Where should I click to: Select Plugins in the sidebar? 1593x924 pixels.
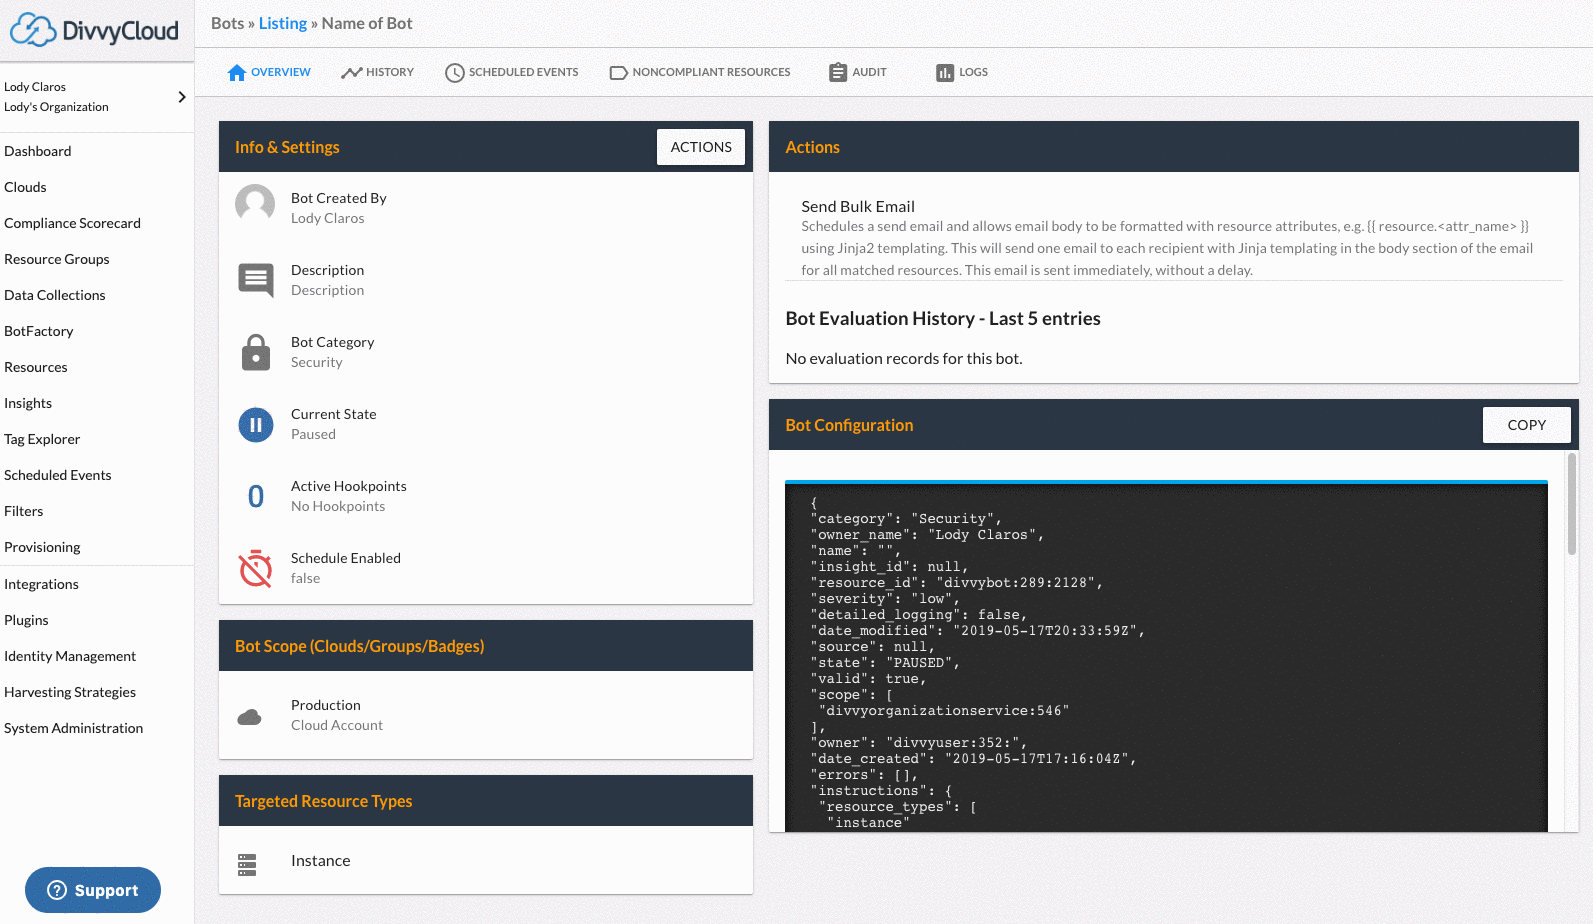pyautogui.click(x=26, y=620)
